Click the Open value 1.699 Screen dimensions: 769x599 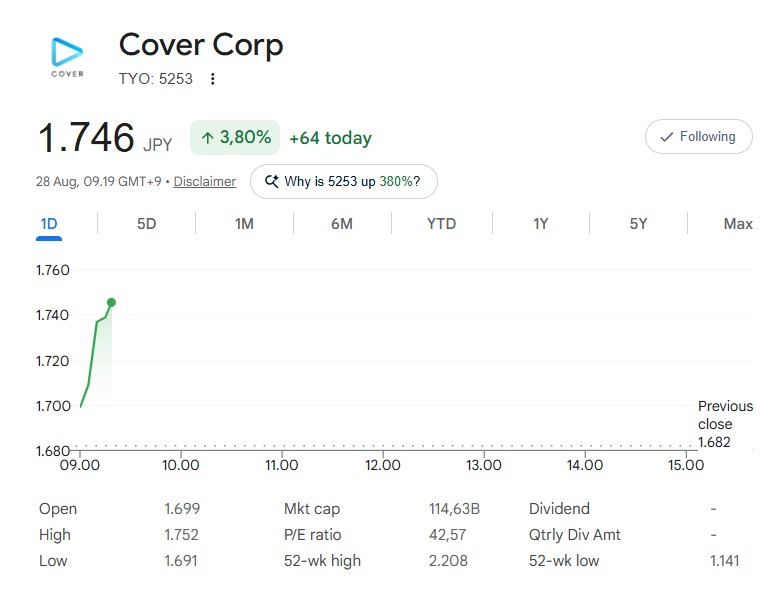point(182,509)
